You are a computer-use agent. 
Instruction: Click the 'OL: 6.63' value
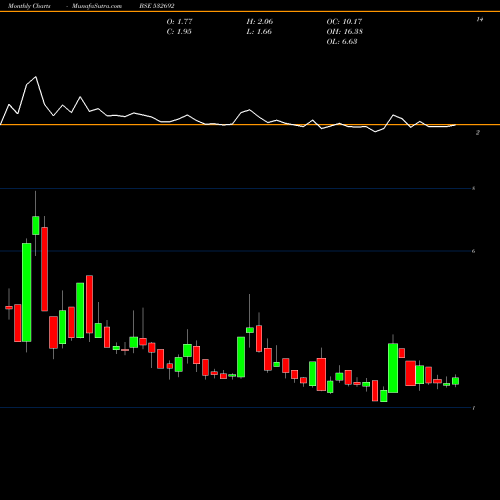(x=342, y=41)
